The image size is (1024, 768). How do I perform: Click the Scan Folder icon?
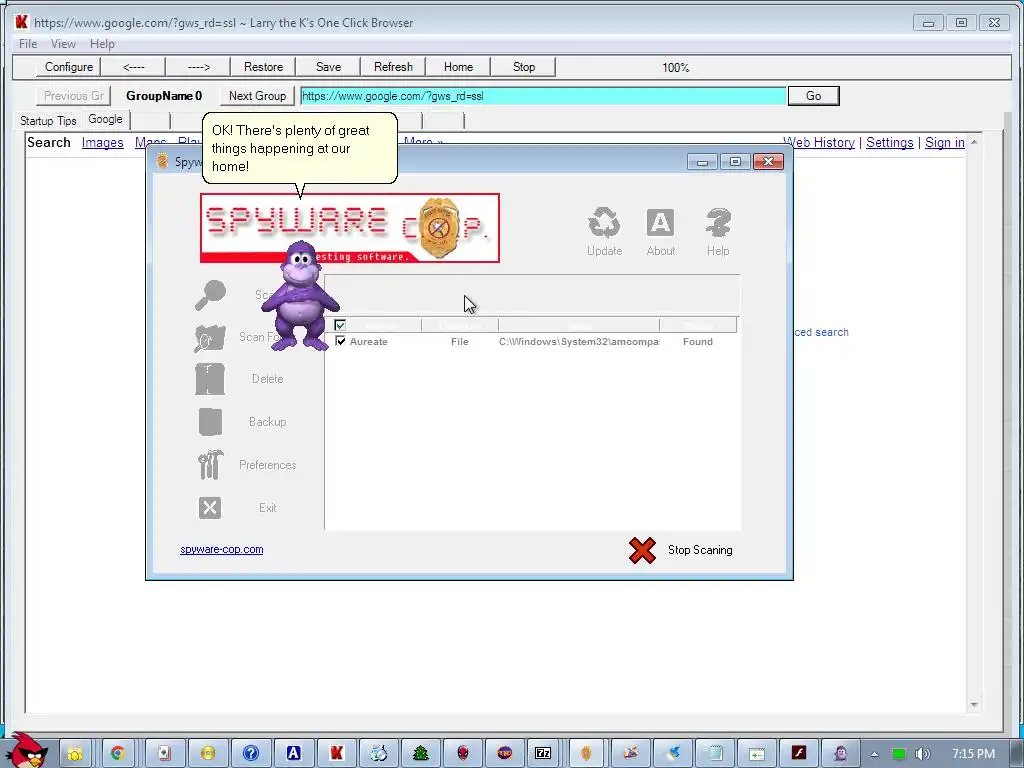210,338
